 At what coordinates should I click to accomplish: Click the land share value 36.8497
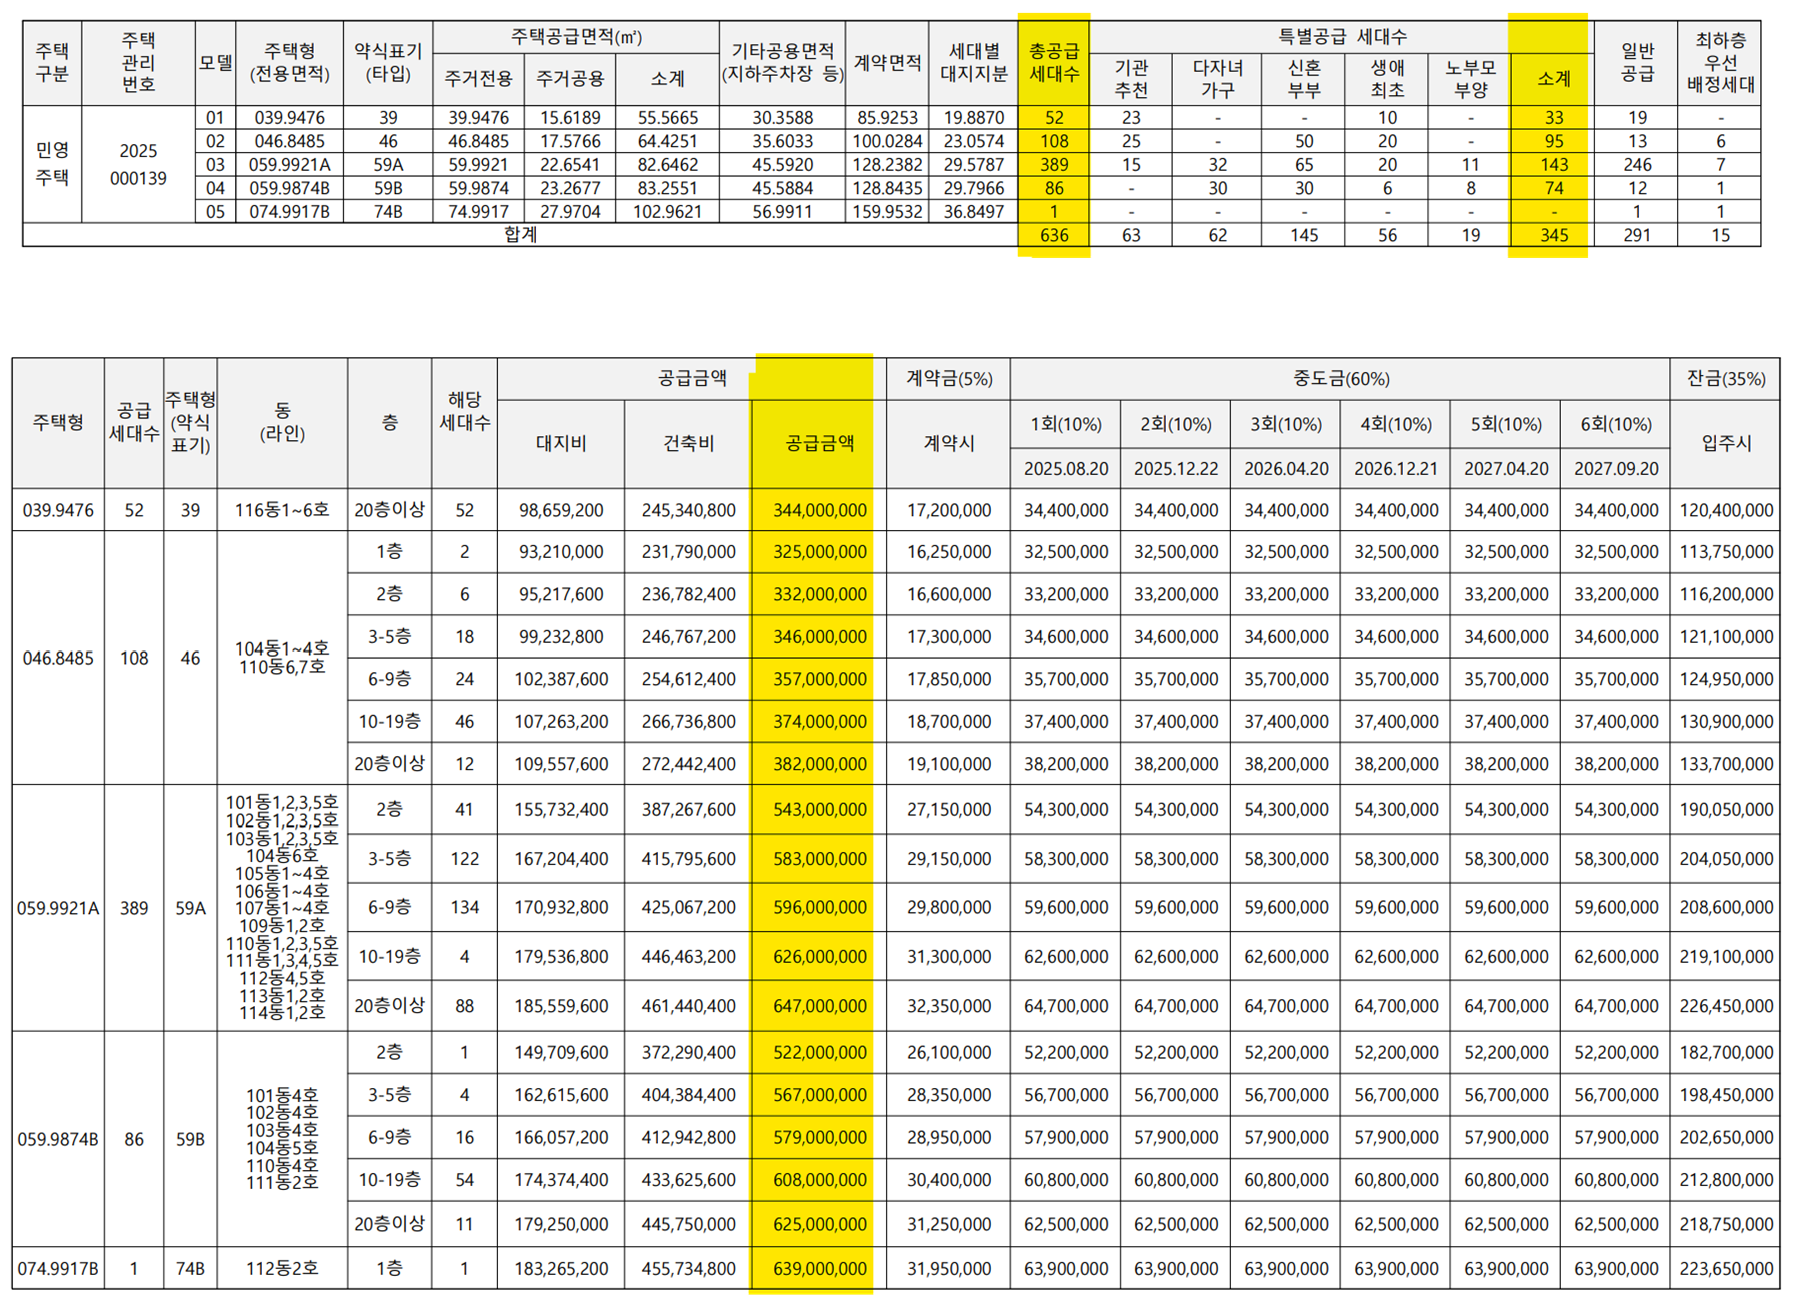click(x=974, y=211)
